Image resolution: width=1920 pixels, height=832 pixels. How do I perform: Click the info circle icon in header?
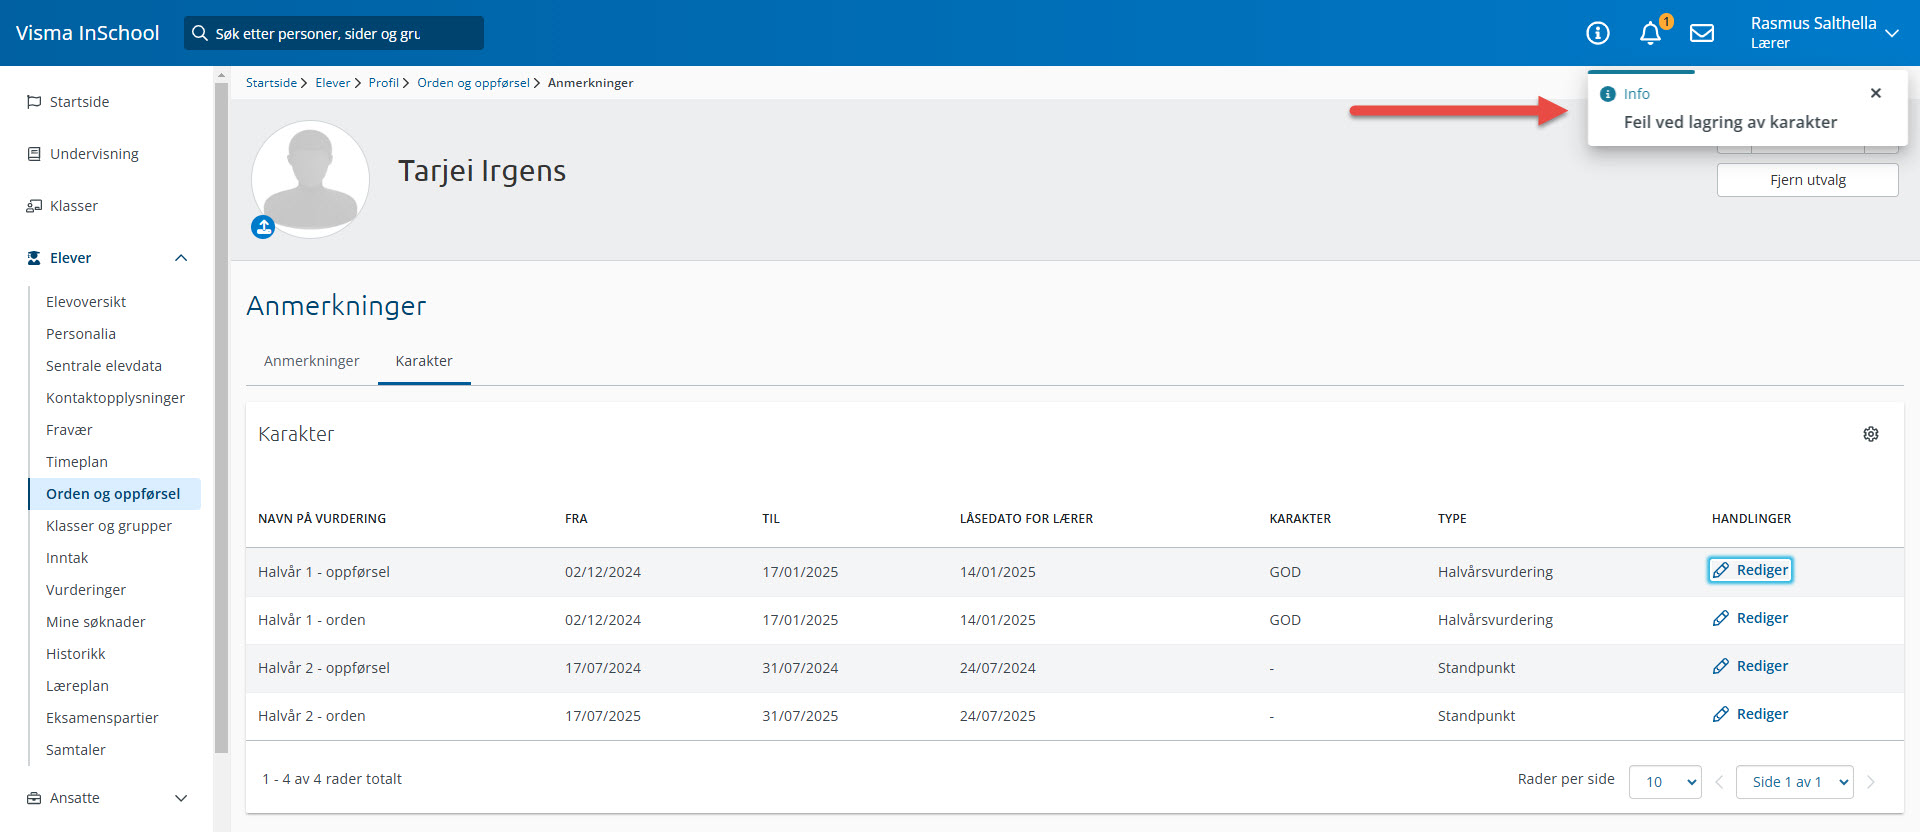1598,34
